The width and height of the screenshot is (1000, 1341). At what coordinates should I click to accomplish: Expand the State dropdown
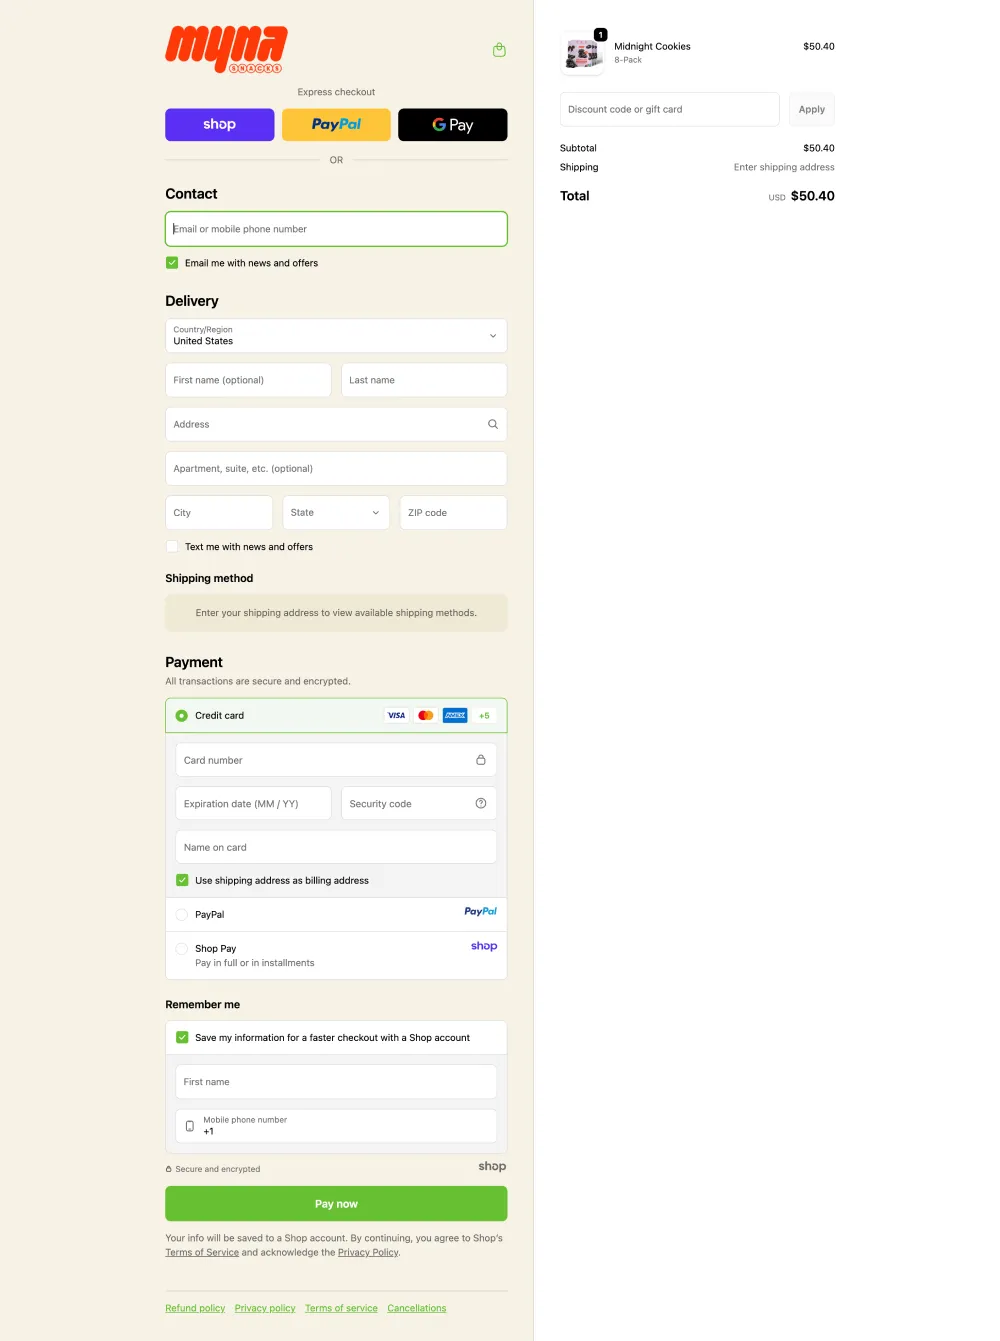(335, 513)
